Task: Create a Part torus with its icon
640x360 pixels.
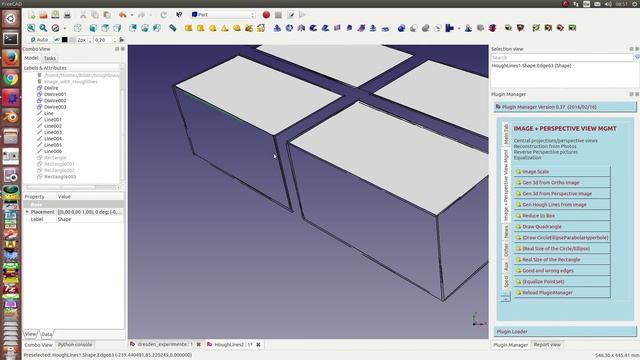Action: pyautogui.click(x=237, y=28)
